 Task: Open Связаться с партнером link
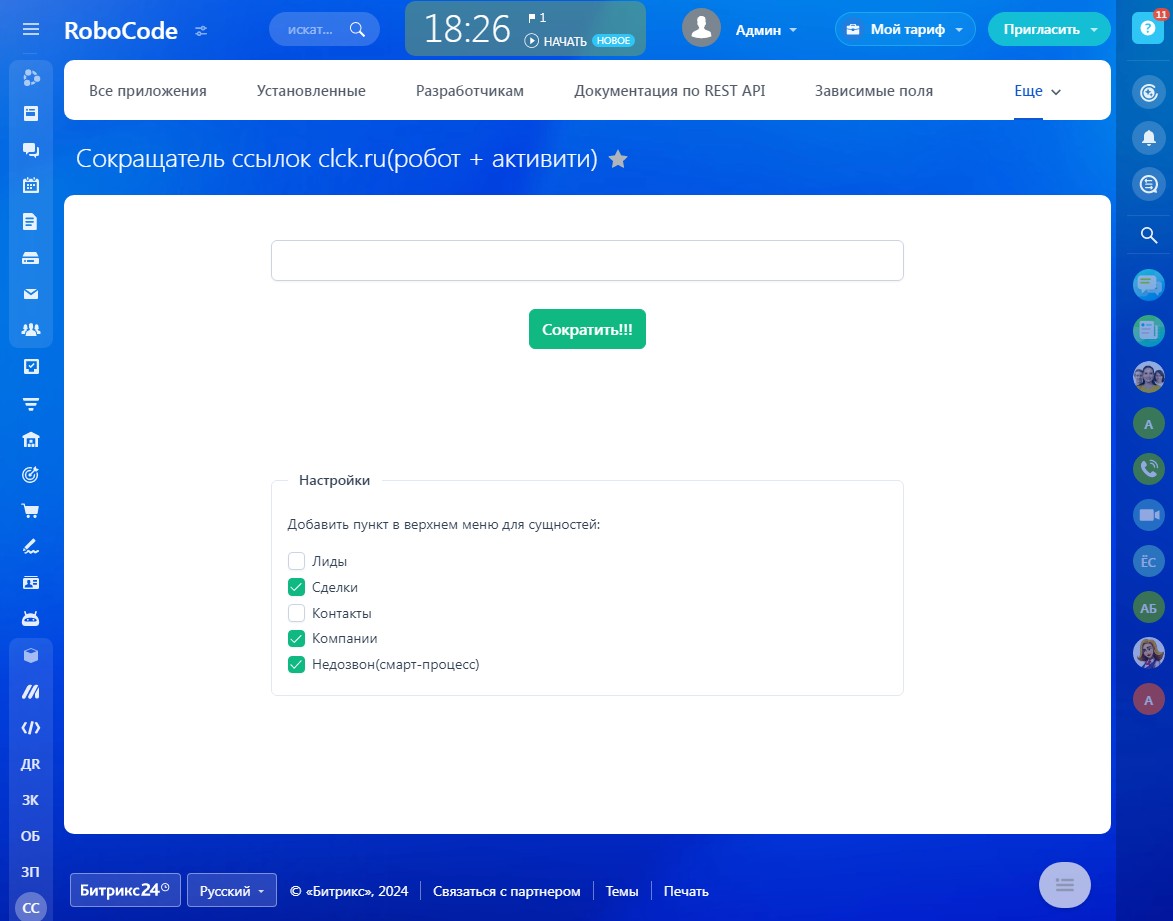pos(506,891)
